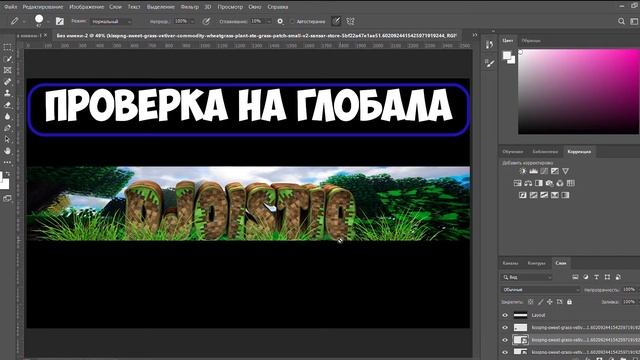This screenshot has height=360, width=640.
Task: Filter layers by type T icon
Action: pos(596,277)
